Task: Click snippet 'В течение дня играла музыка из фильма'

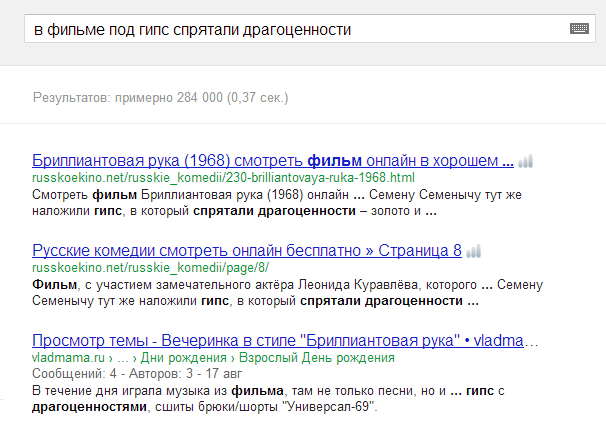Action: 158,391
